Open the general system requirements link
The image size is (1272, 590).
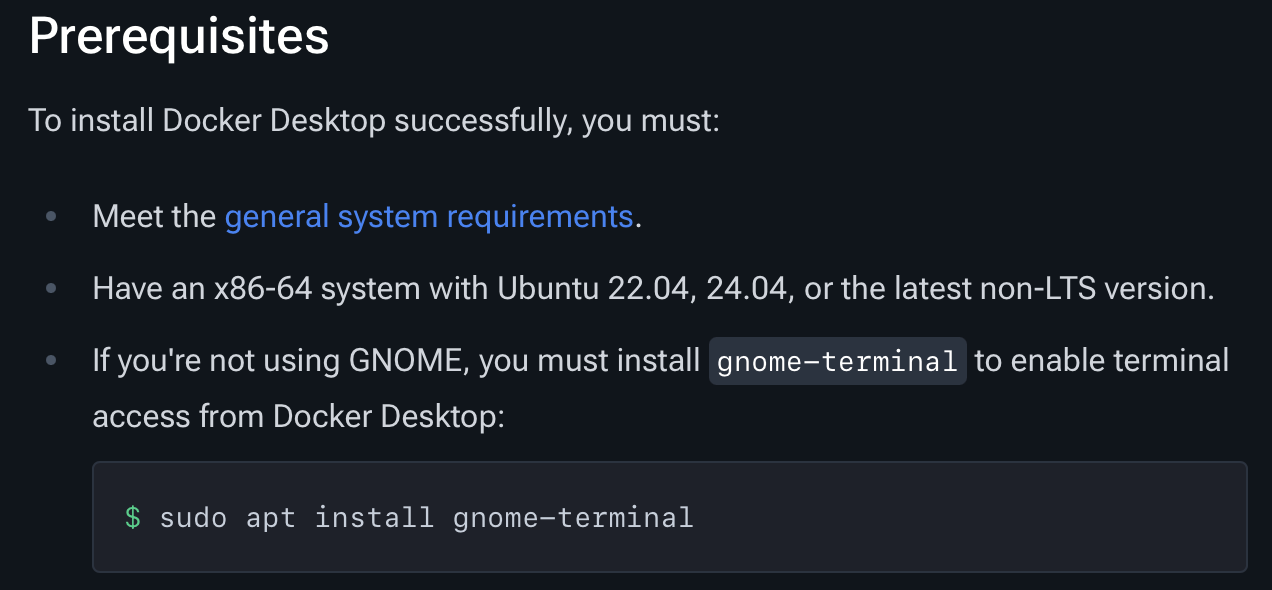[429, 216]
